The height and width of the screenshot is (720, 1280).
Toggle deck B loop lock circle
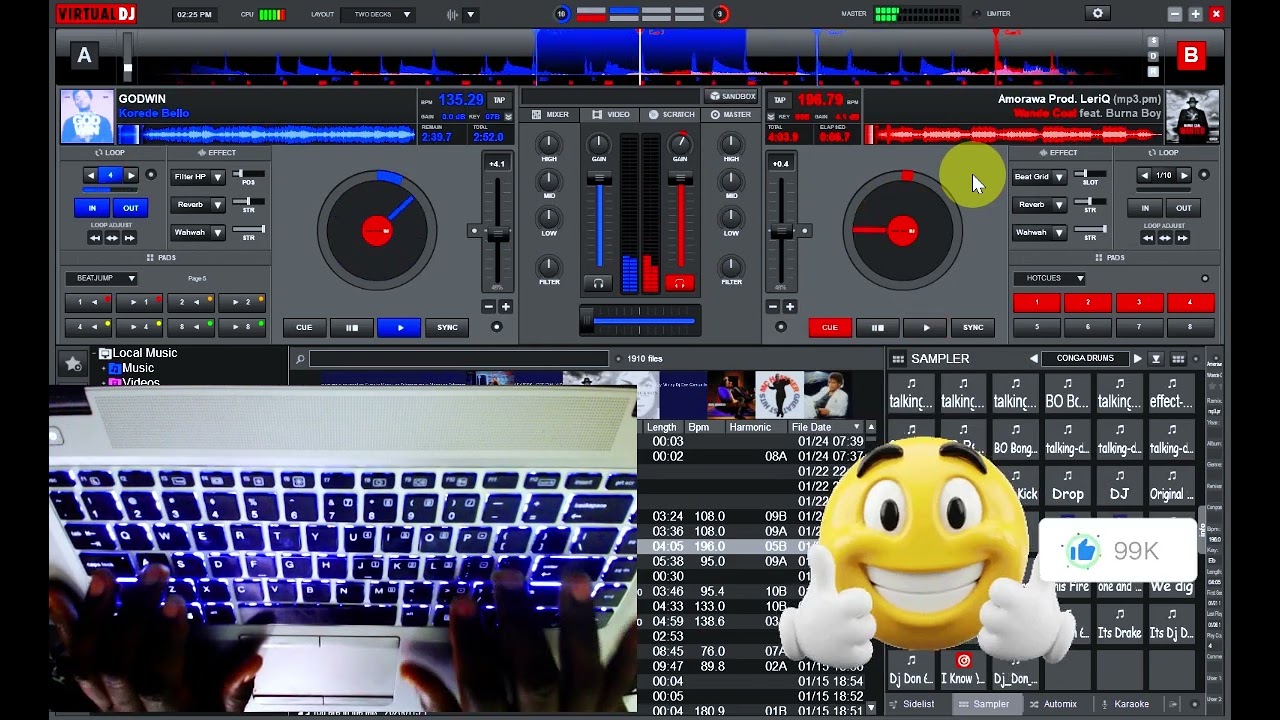[1204, 175]
